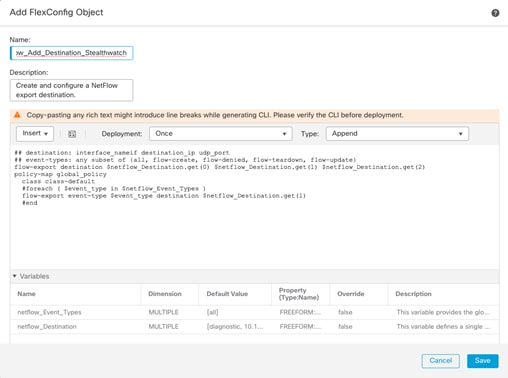Open the Deployment dropdown showing Once
The height and width of the screenshot is (378, 508).
221,134
